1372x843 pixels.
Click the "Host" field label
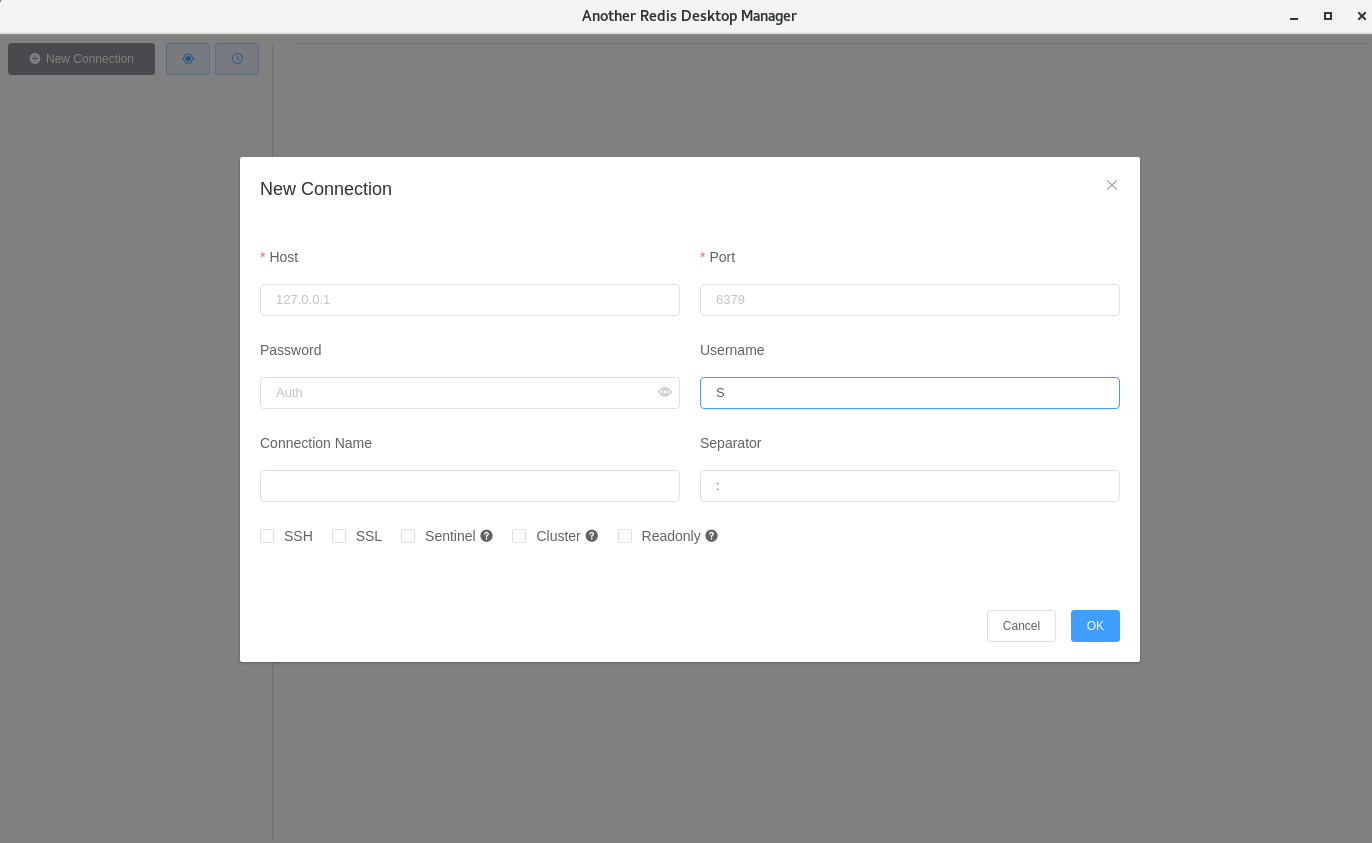[x=283, y=257]
